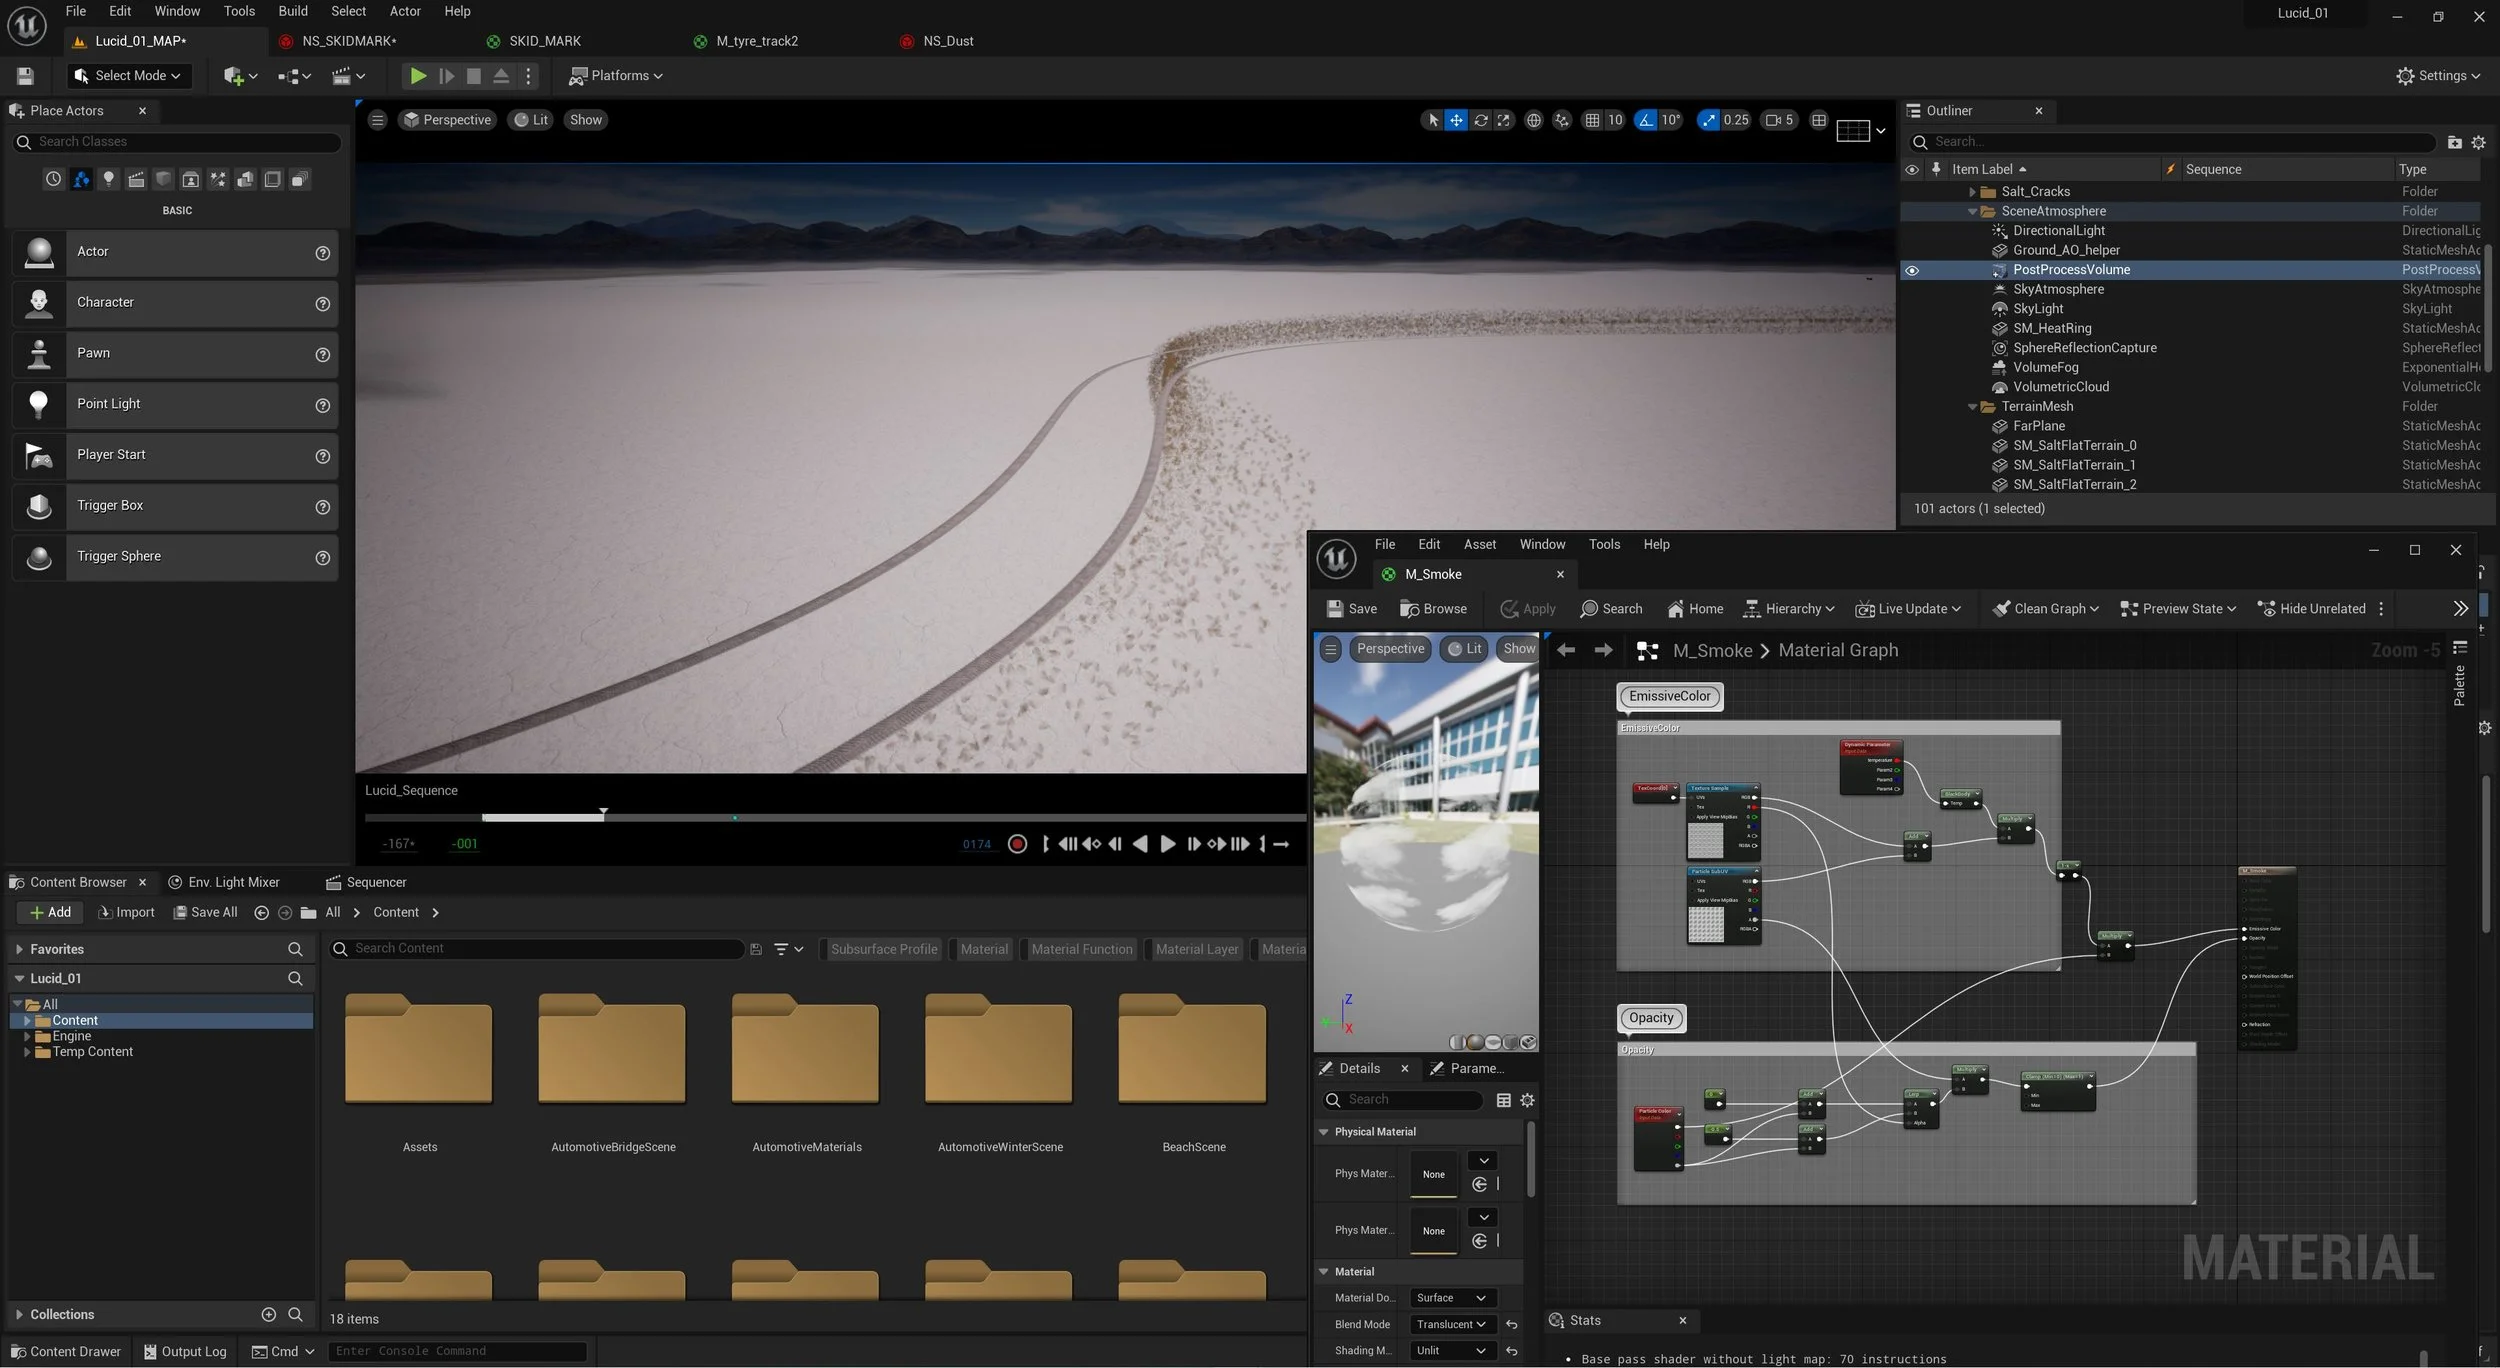
Task: Toggle grid snapping in viewport toolbar
Action: point(1592,120)
